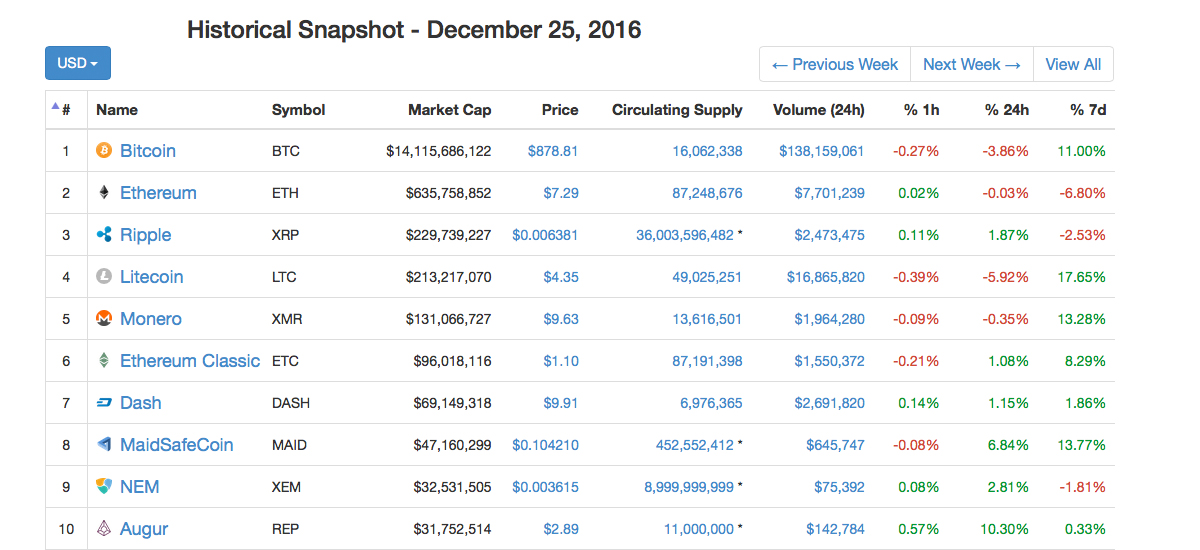Sort table by % 1h column
Image resolution: width=1200 pixels, height=550 pixels.
tap(921, 110)
